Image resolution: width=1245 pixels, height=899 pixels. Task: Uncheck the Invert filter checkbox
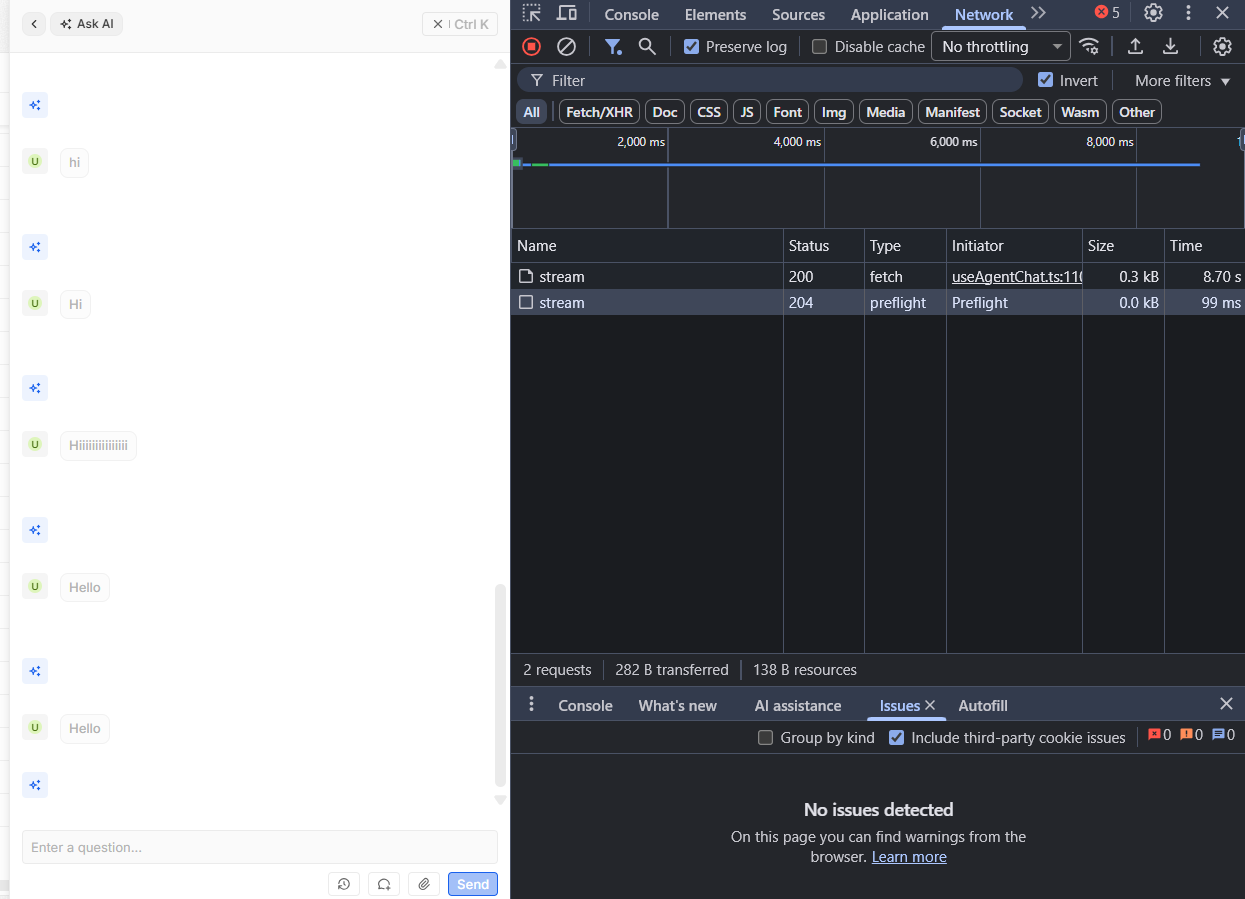[x=1045, y=80]
